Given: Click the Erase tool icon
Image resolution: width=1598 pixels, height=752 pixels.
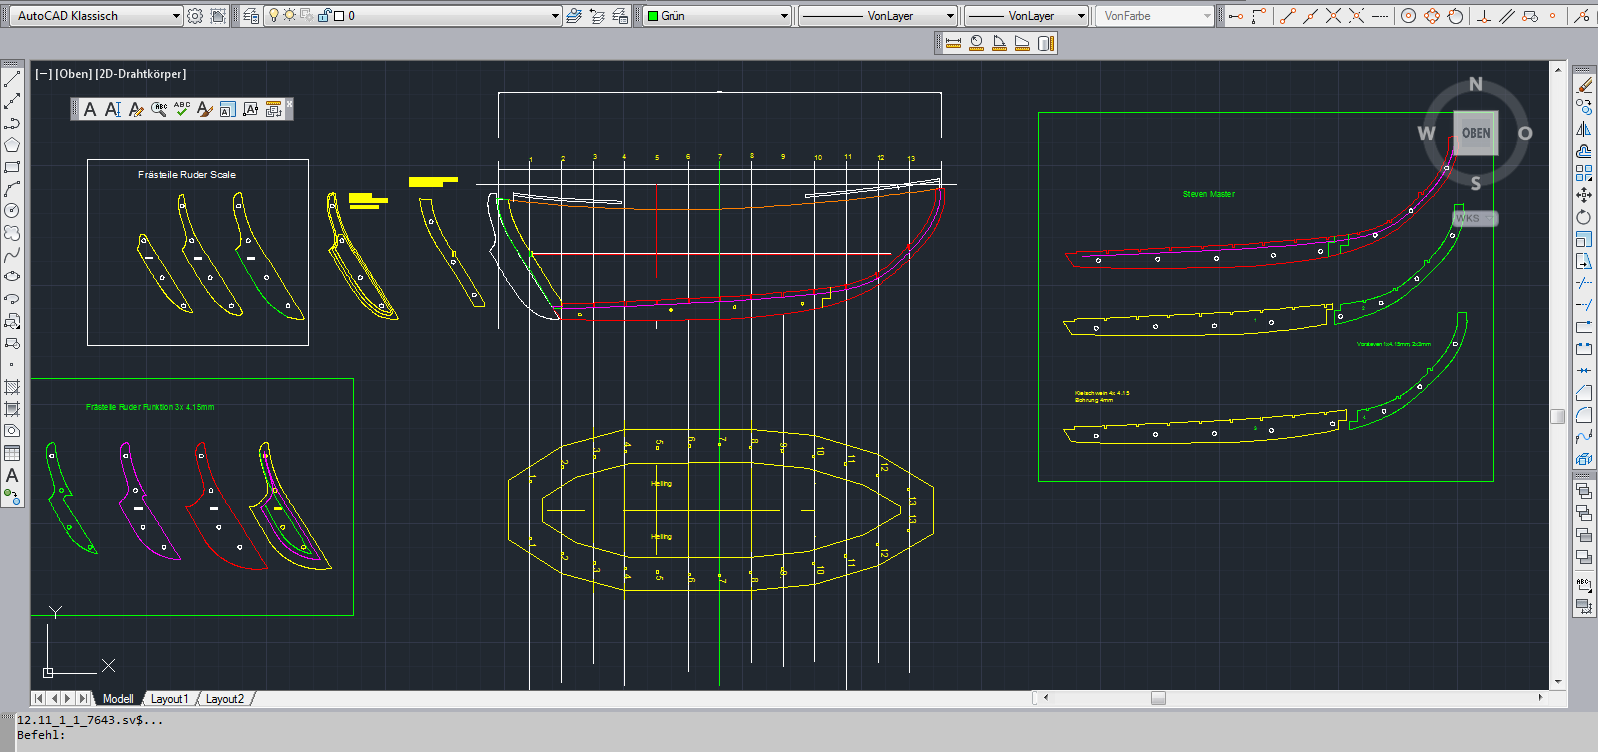Looking at the screenshot, I should (x=1583, y=85).
